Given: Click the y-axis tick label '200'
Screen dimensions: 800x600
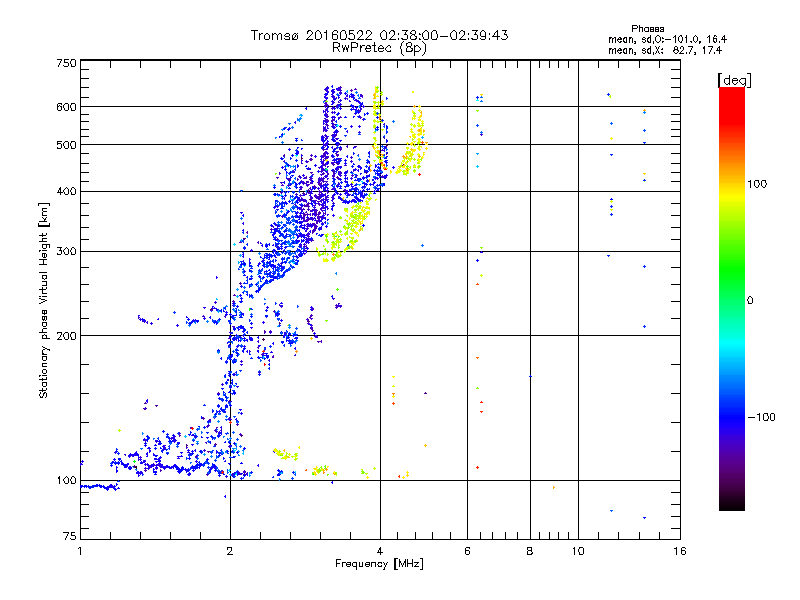Looking at the screenshot, I should [x=66, y=336].
